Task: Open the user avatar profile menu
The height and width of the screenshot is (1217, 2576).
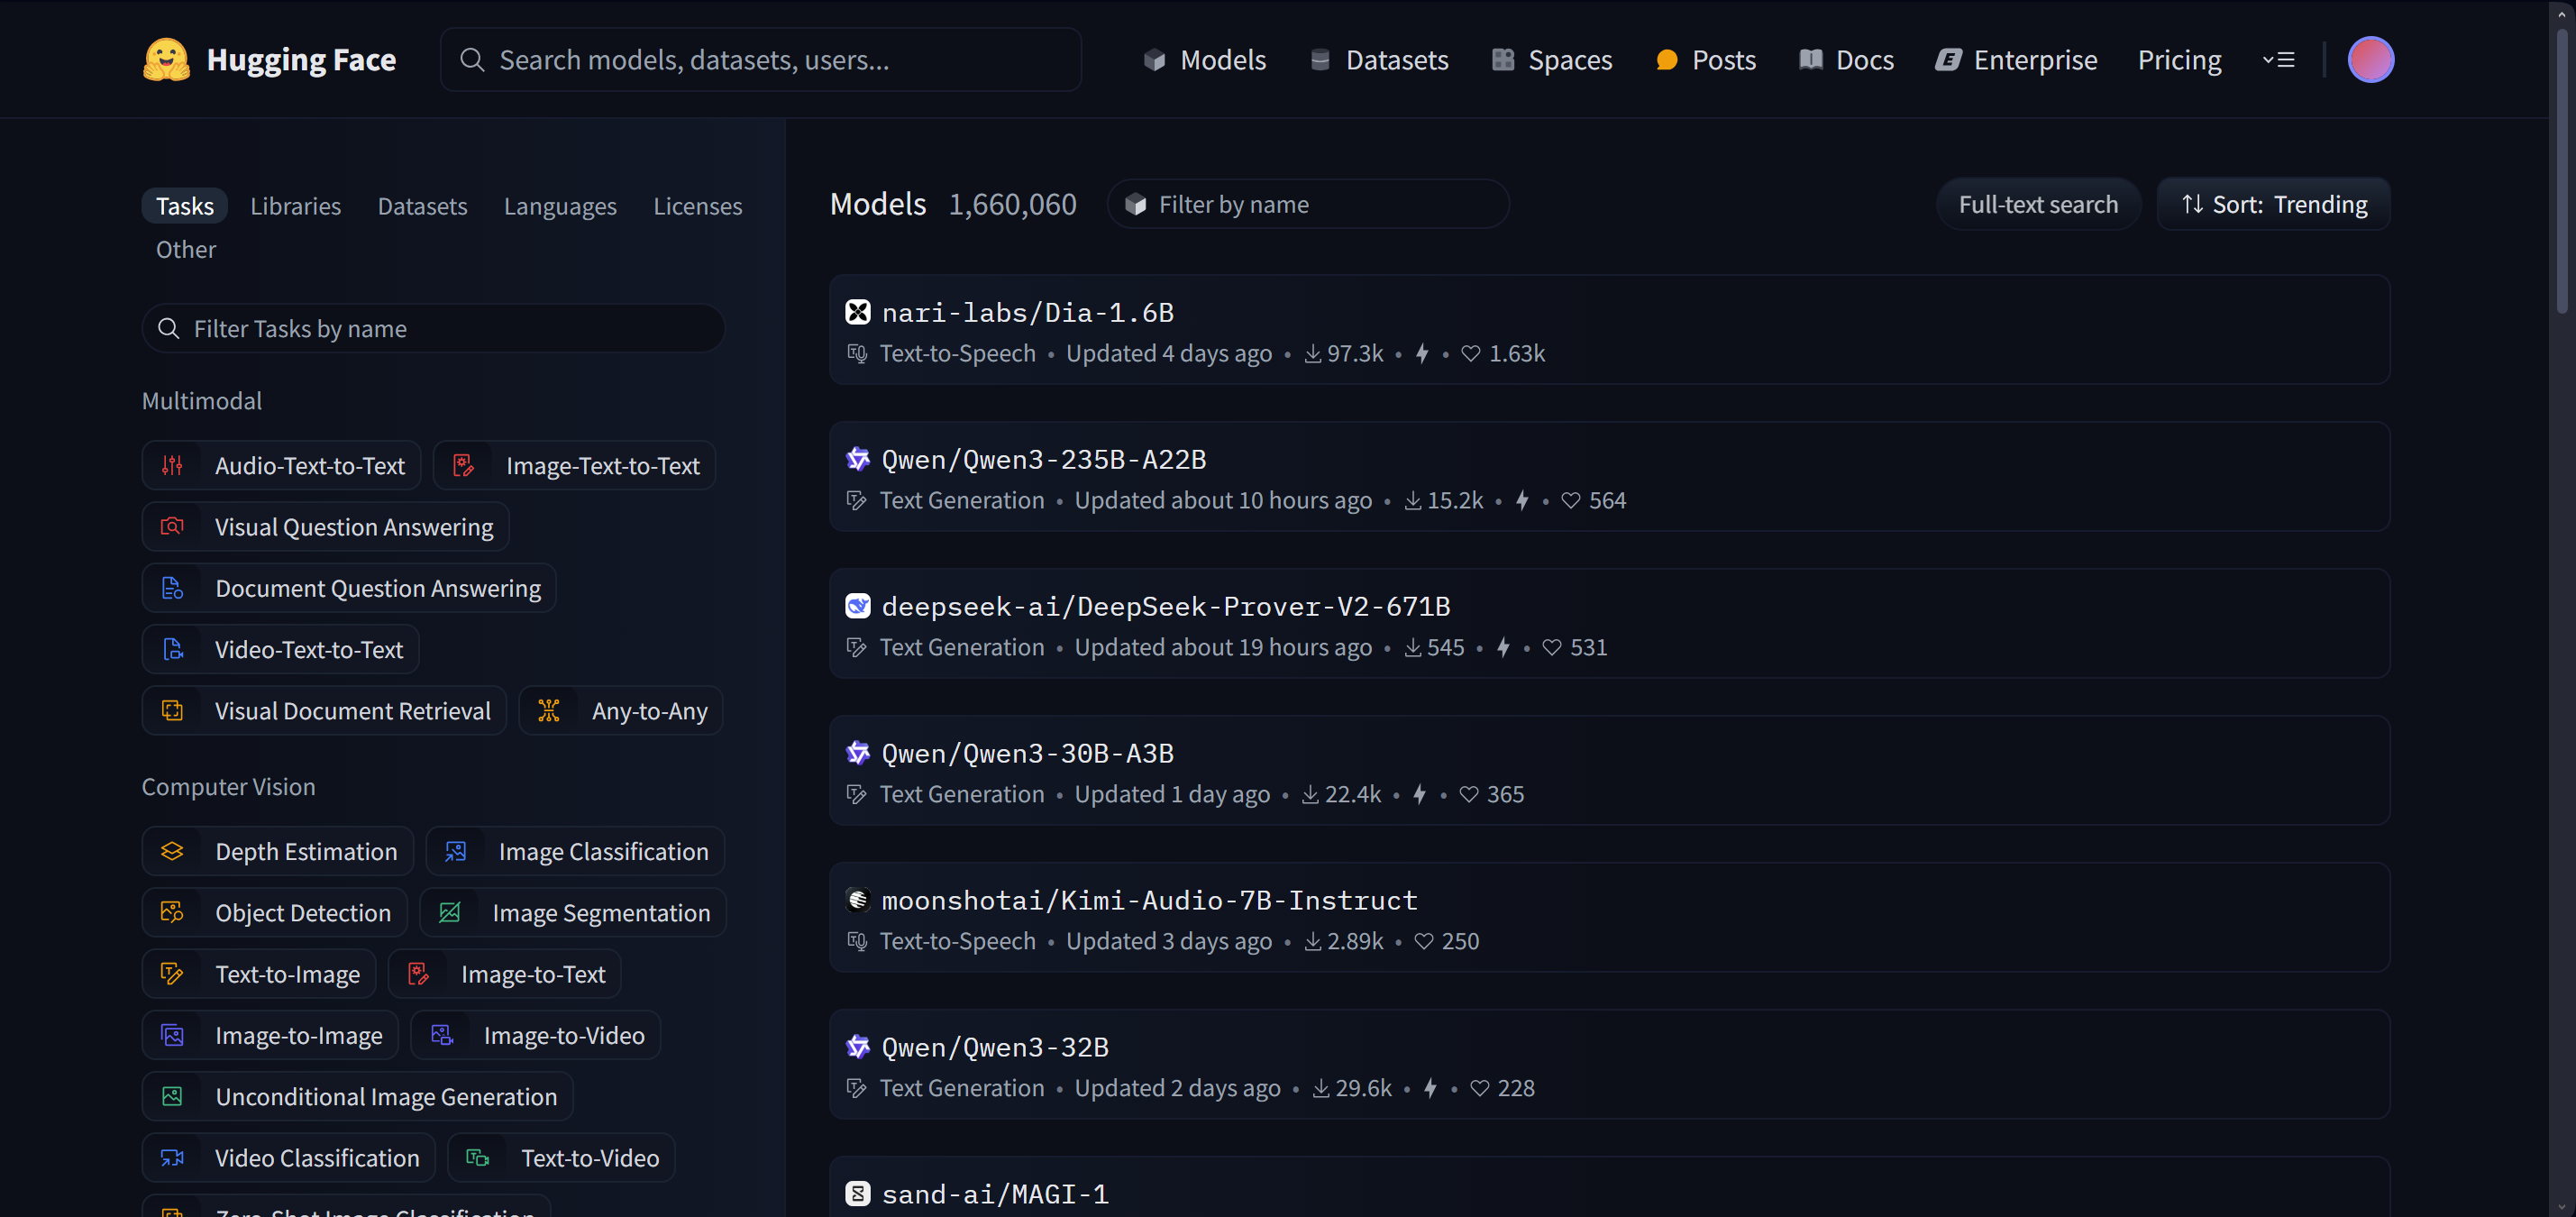Action: tap(2370, 60)
